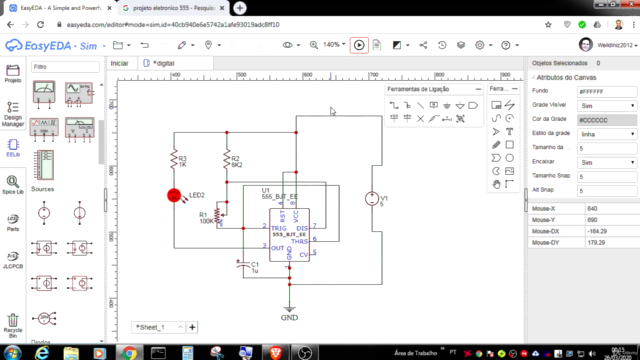Select the Voltage Probe tool
Screen dimensions: 640x360
(x=433, y=118)
